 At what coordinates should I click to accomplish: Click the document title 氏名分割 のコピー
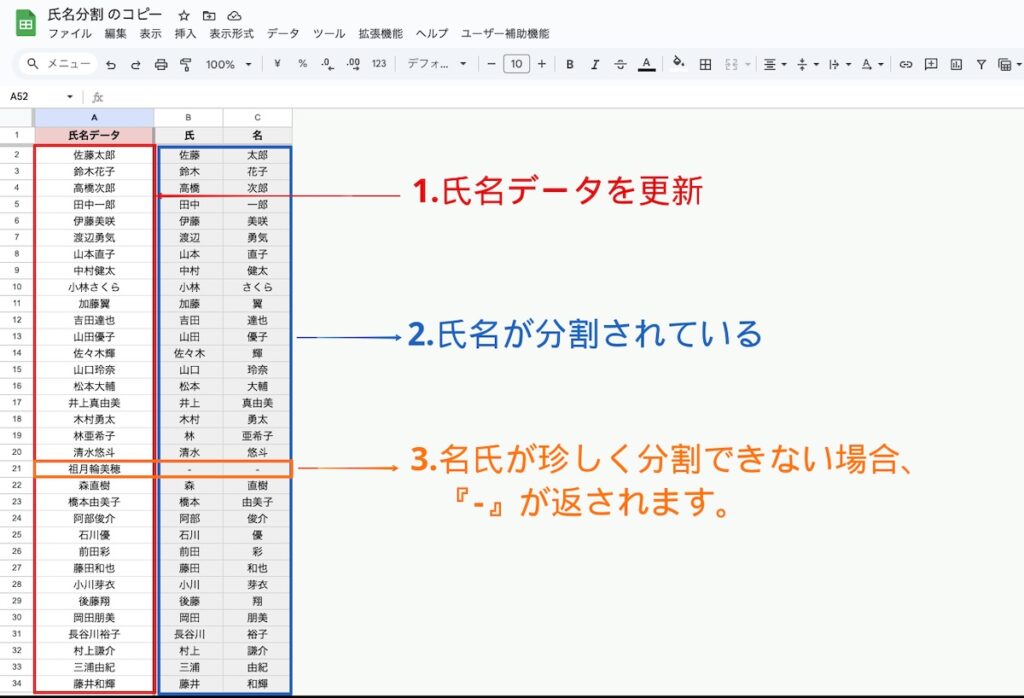[x=104, y=15]
